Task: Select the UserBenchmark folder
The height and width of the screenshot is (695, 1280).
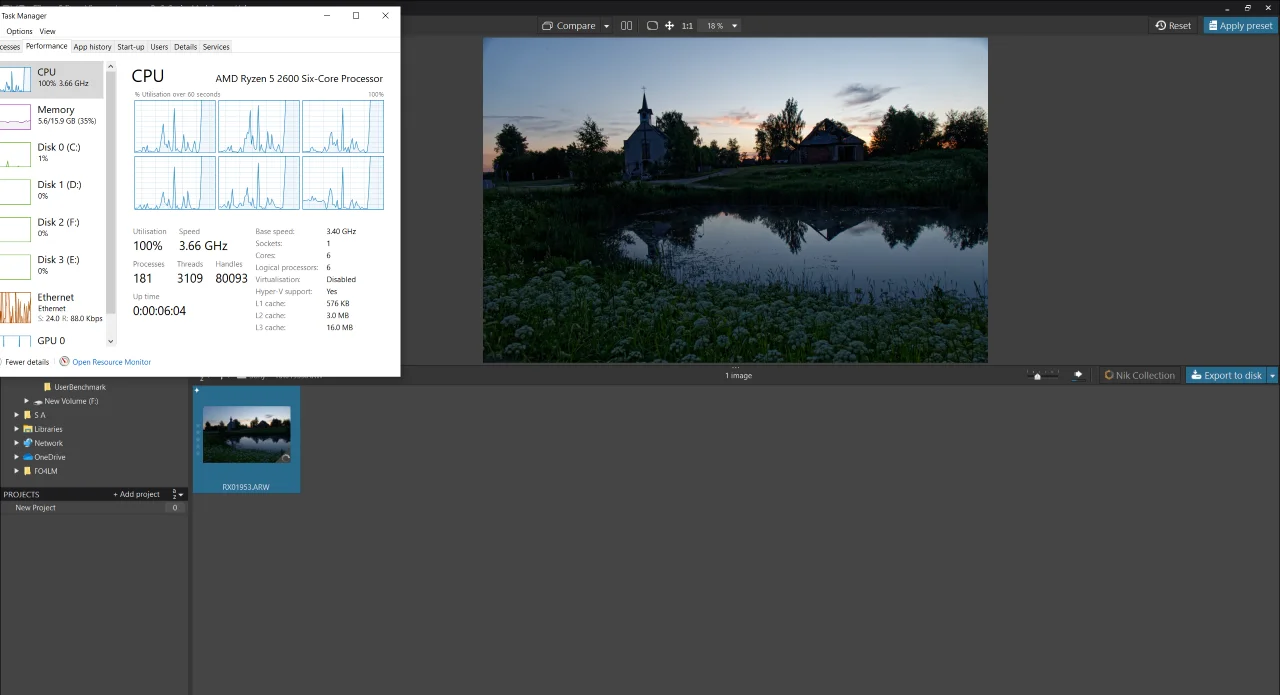Action: click(75, 387)
